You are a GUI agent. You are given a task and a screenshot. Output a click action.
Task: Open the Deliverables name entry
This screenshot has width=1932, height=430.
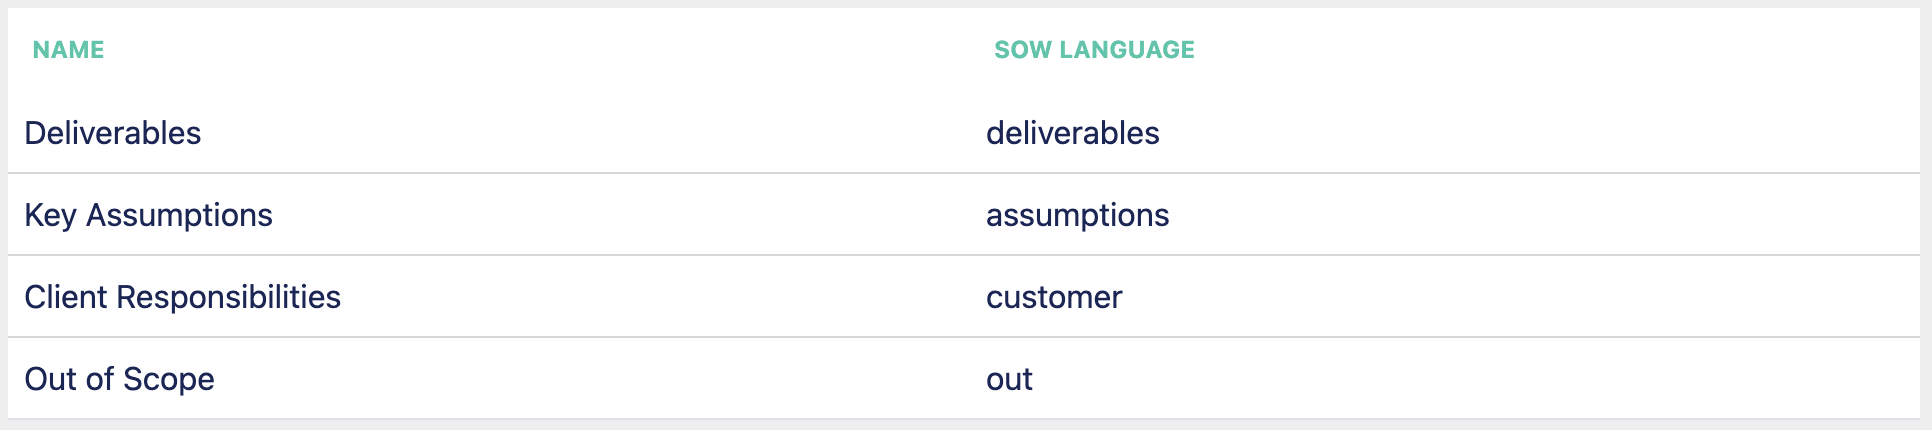tap(113, 133)
